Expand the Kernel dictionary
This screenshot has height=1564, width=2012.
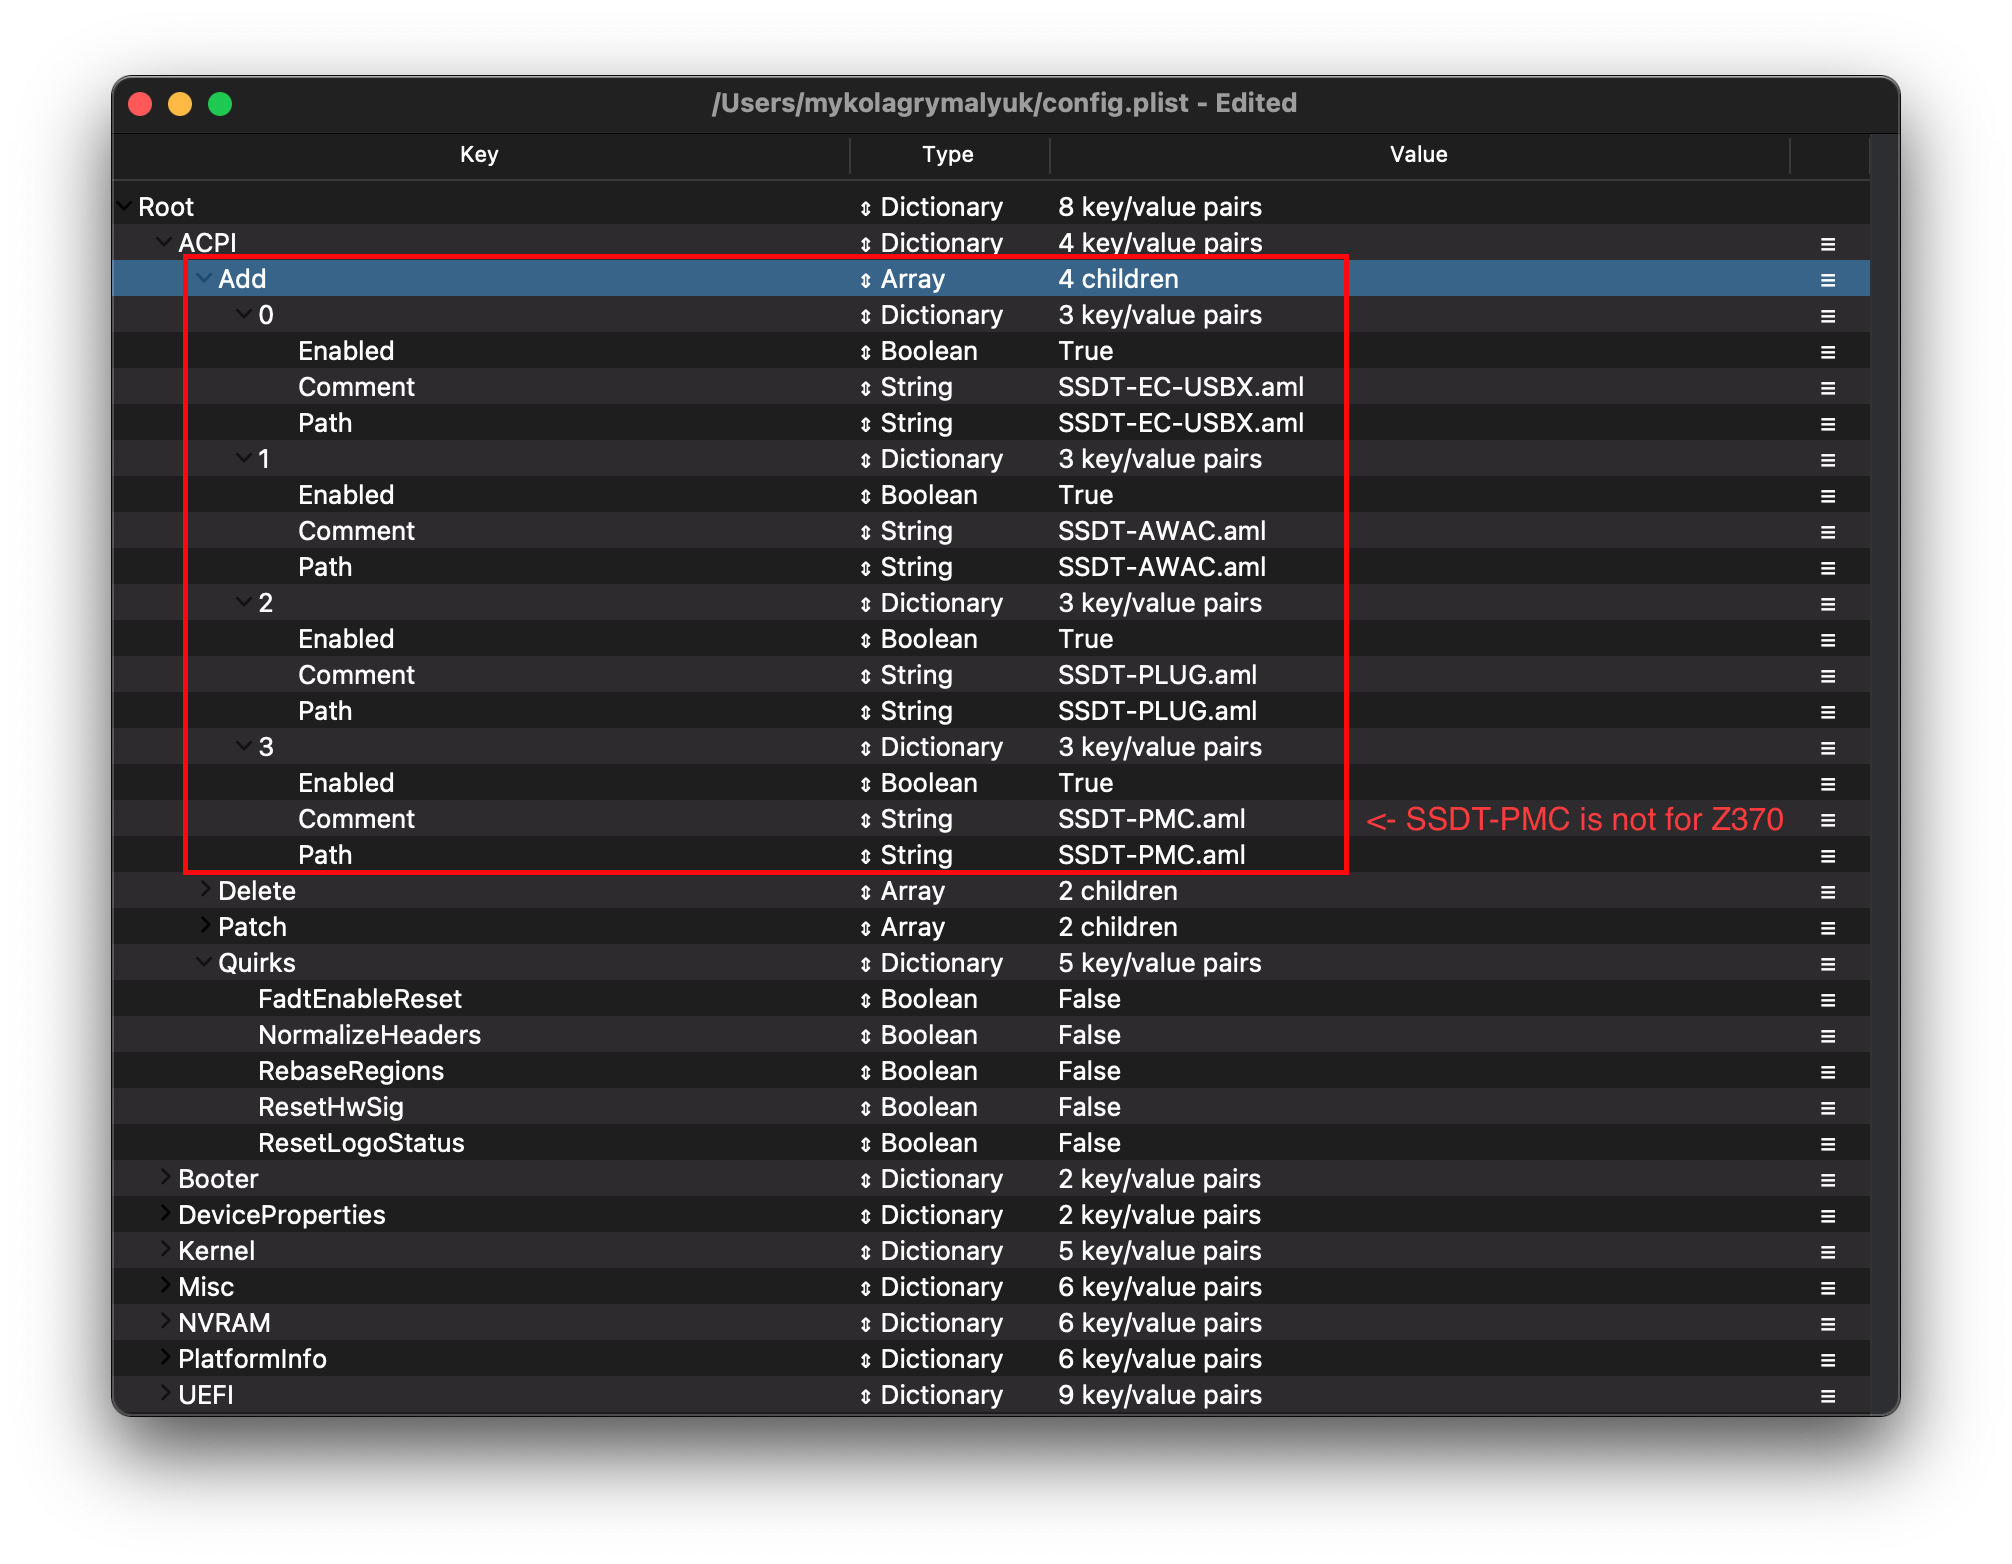tap(165, 1250)
